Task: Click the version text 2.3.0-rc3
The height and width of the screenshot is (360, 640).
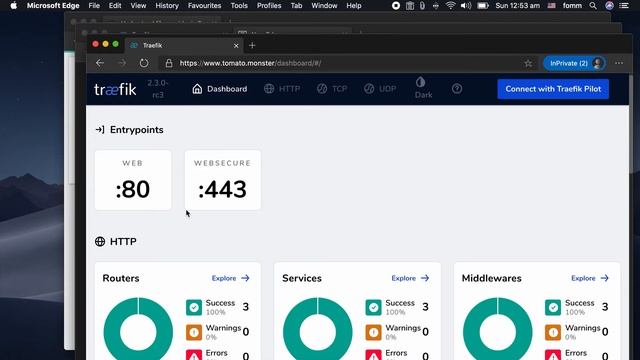Action: click(158, 89)
